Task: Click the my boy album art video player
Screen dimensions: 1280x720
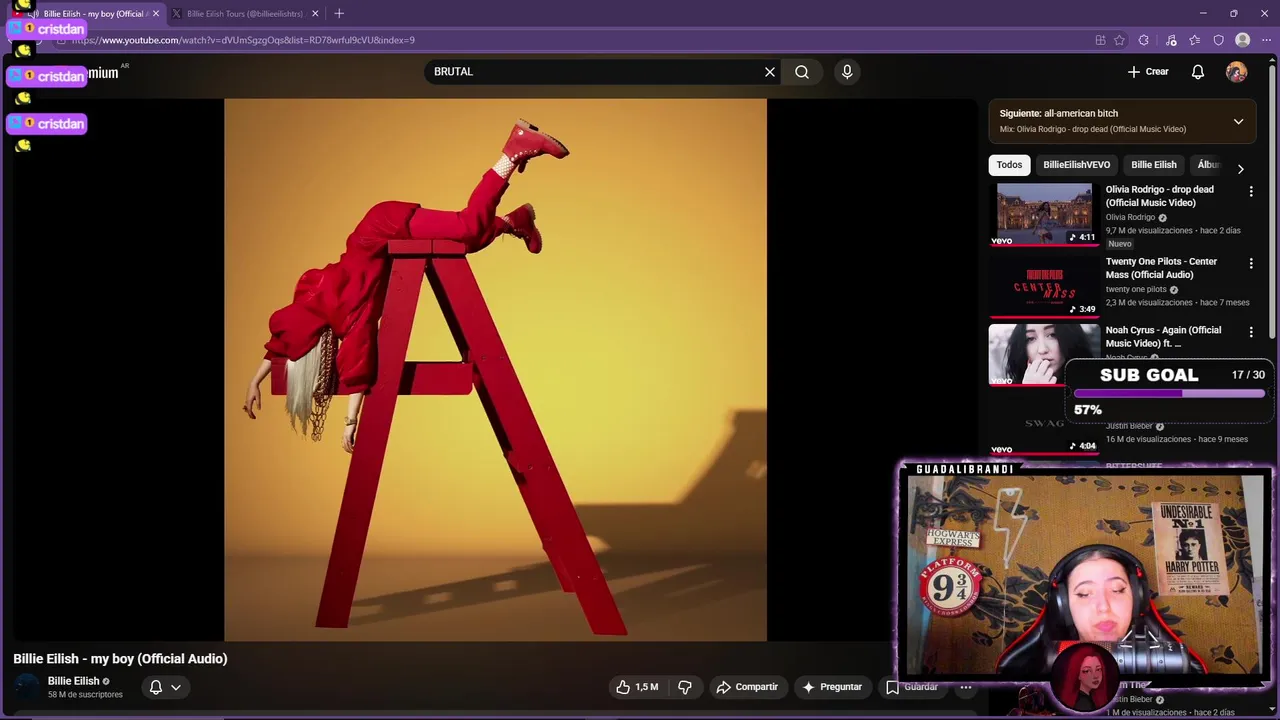Action: tap(495, 369)
